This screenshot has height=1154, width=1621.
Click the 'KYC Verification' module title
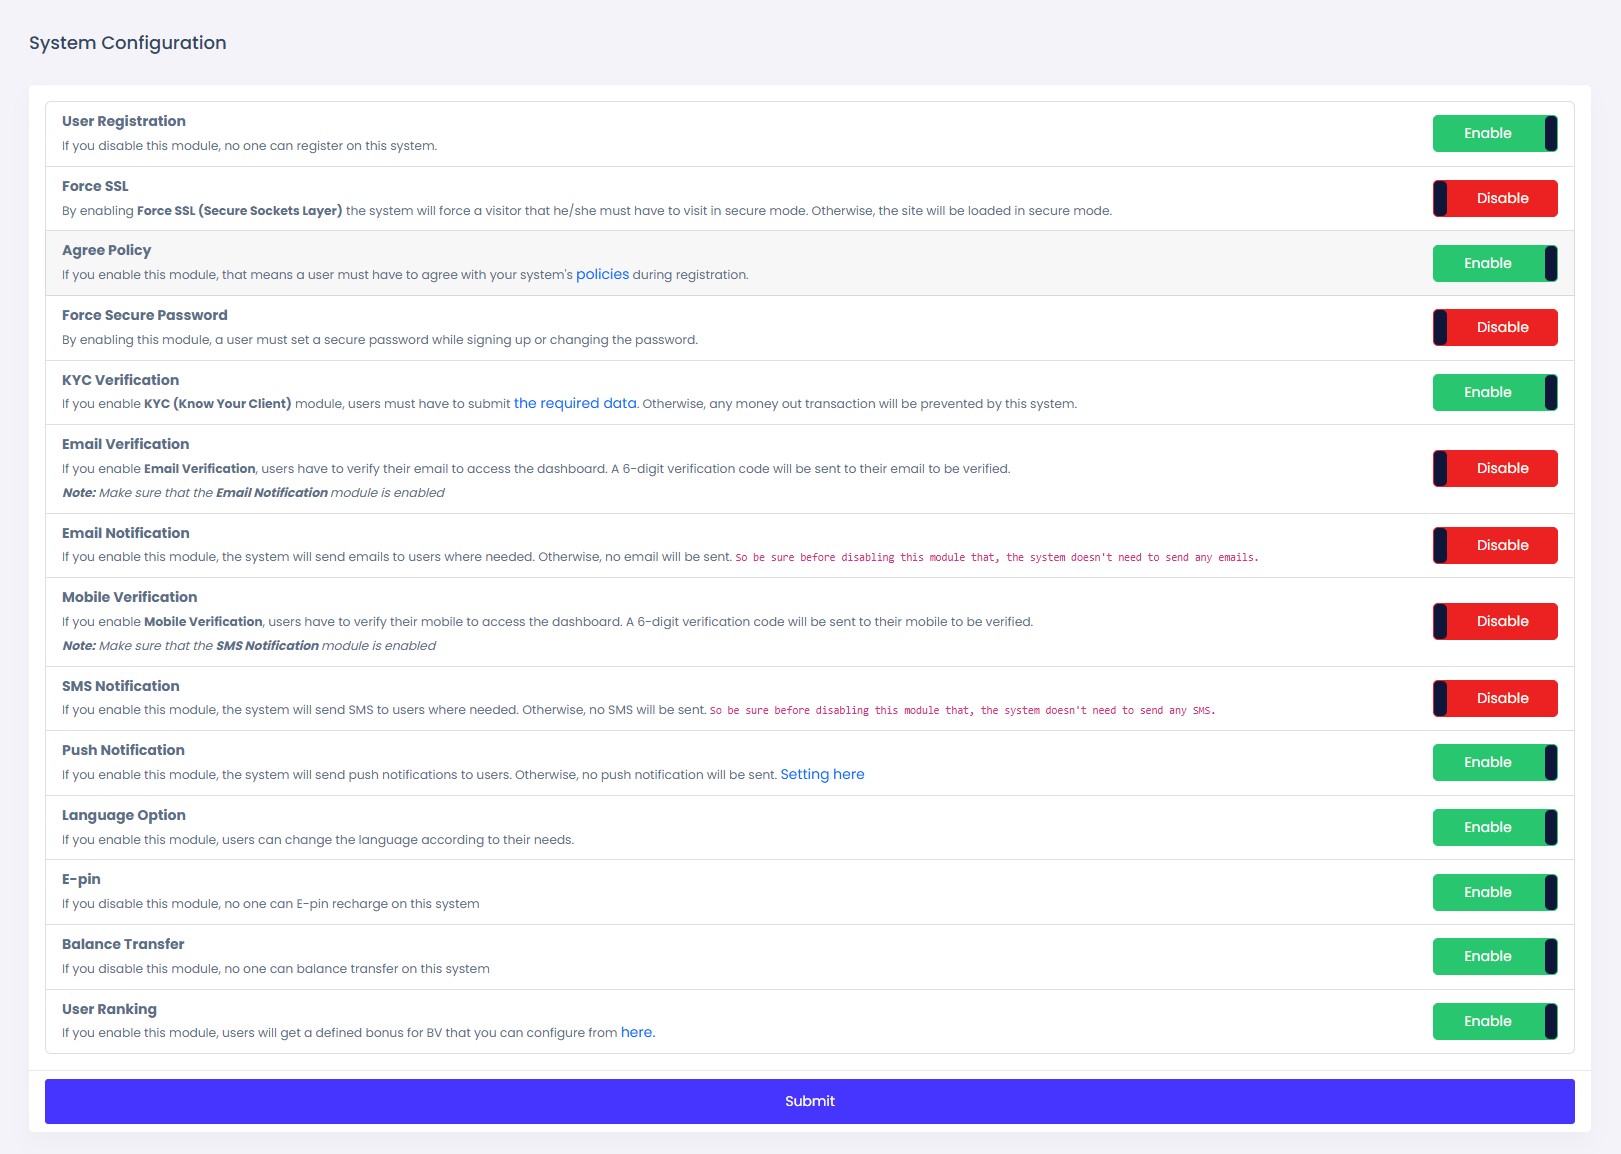coord(120,380)
